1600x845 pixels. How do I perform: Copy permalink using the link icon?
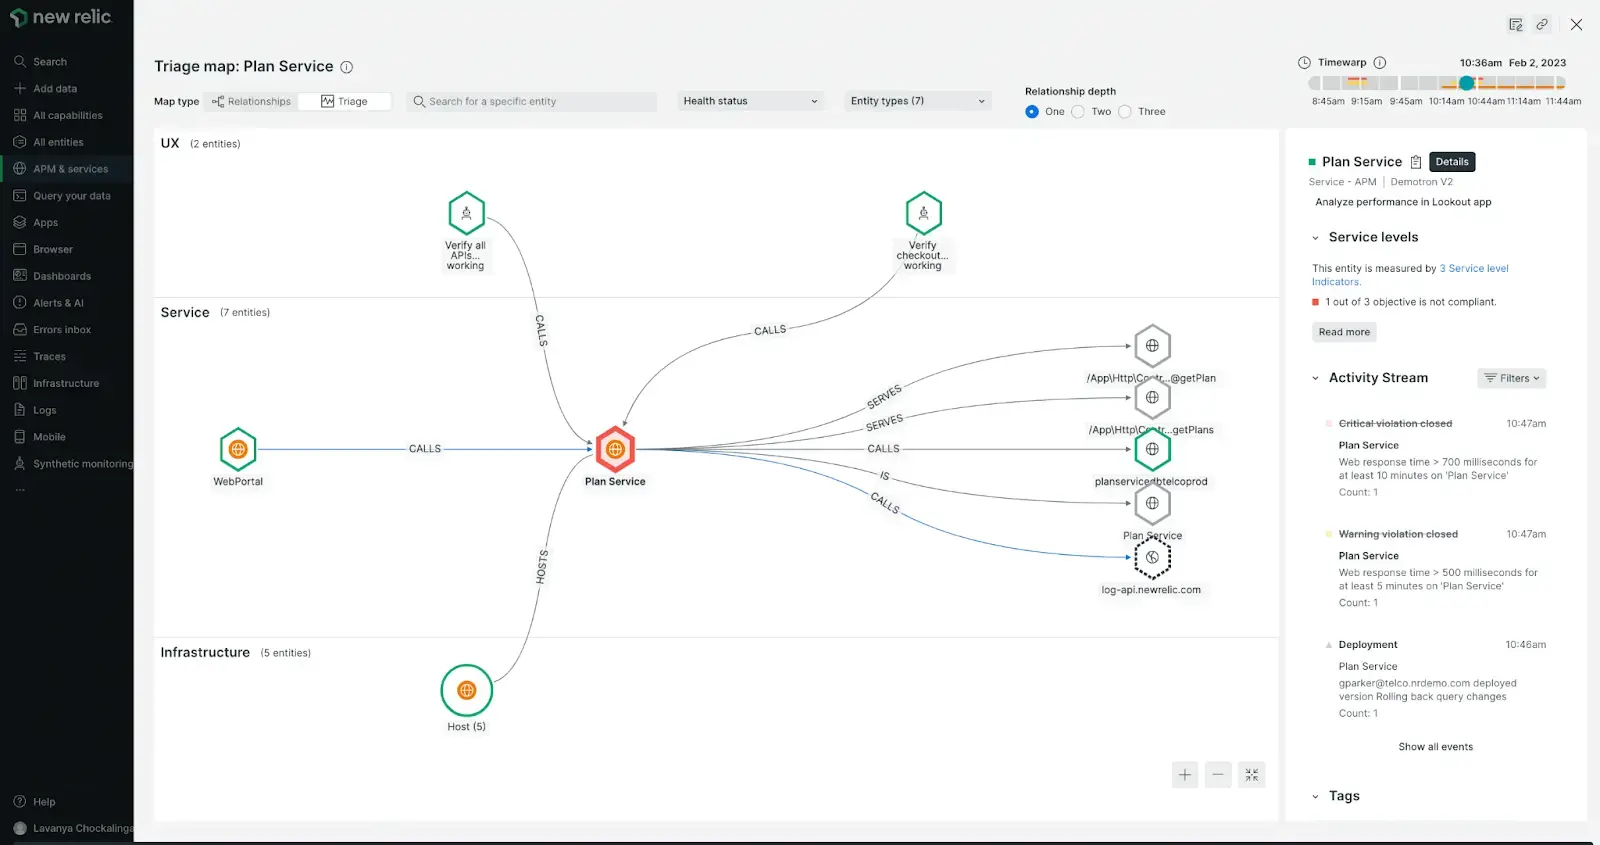pyautogui.click(x=1542, y=25)
